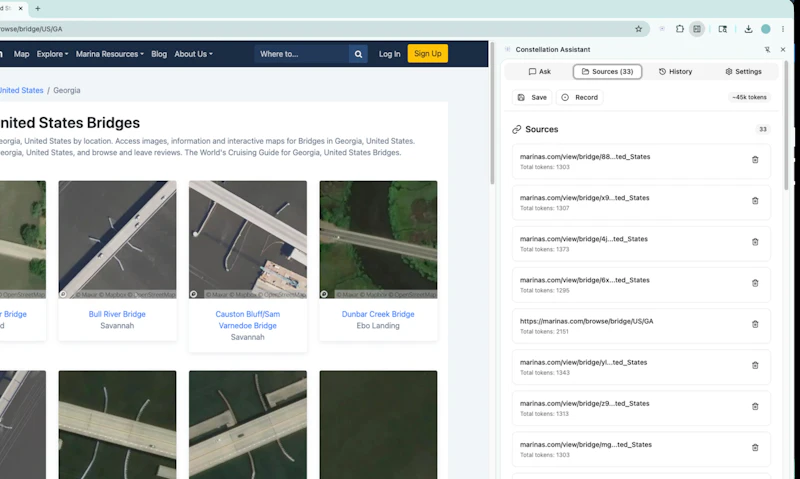Open the Settings tab
The height and width of the screenshot is (479, 800).
pos(743,71)
